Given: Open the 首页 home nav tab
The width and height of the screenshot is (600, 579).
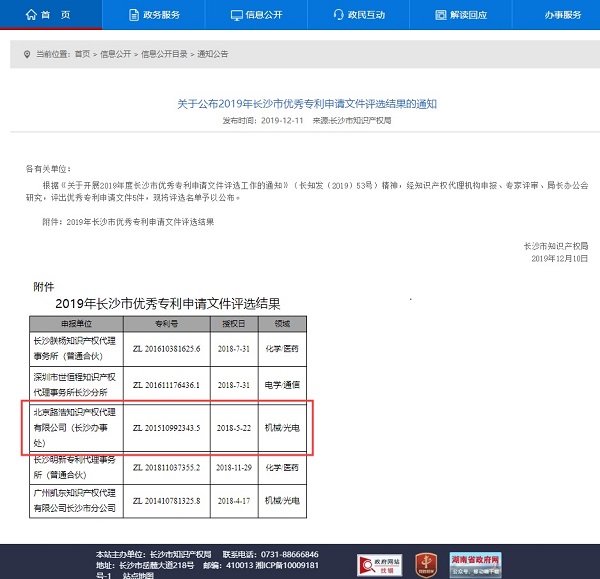Looking at the screenshot, I should tap(51, 15).
